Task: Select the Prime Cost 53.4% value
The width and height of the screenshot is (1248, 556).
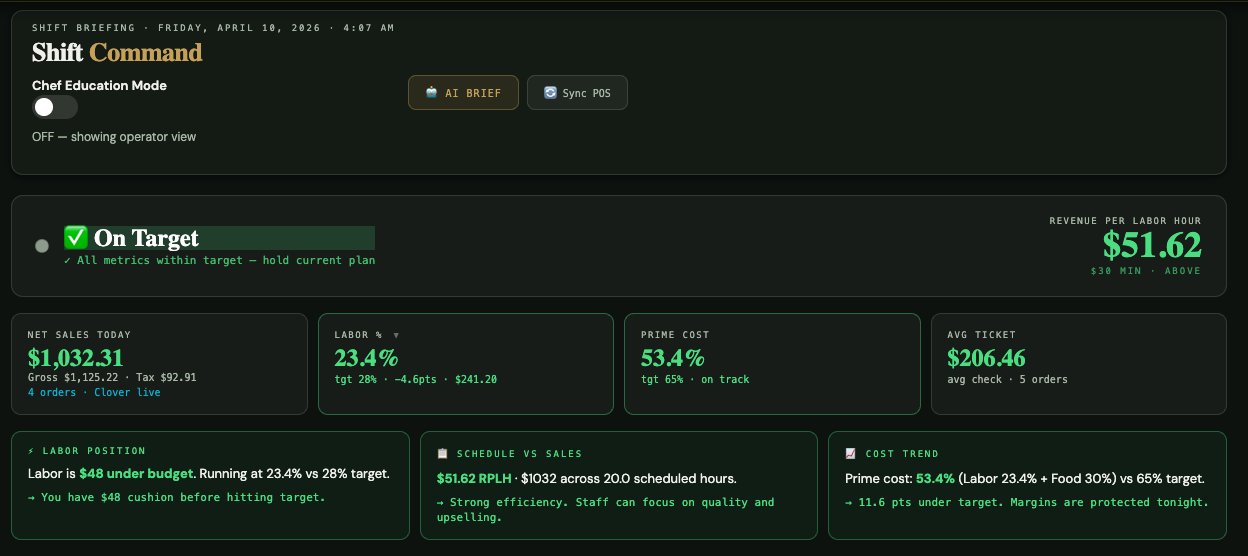Action: click(673, 358)
